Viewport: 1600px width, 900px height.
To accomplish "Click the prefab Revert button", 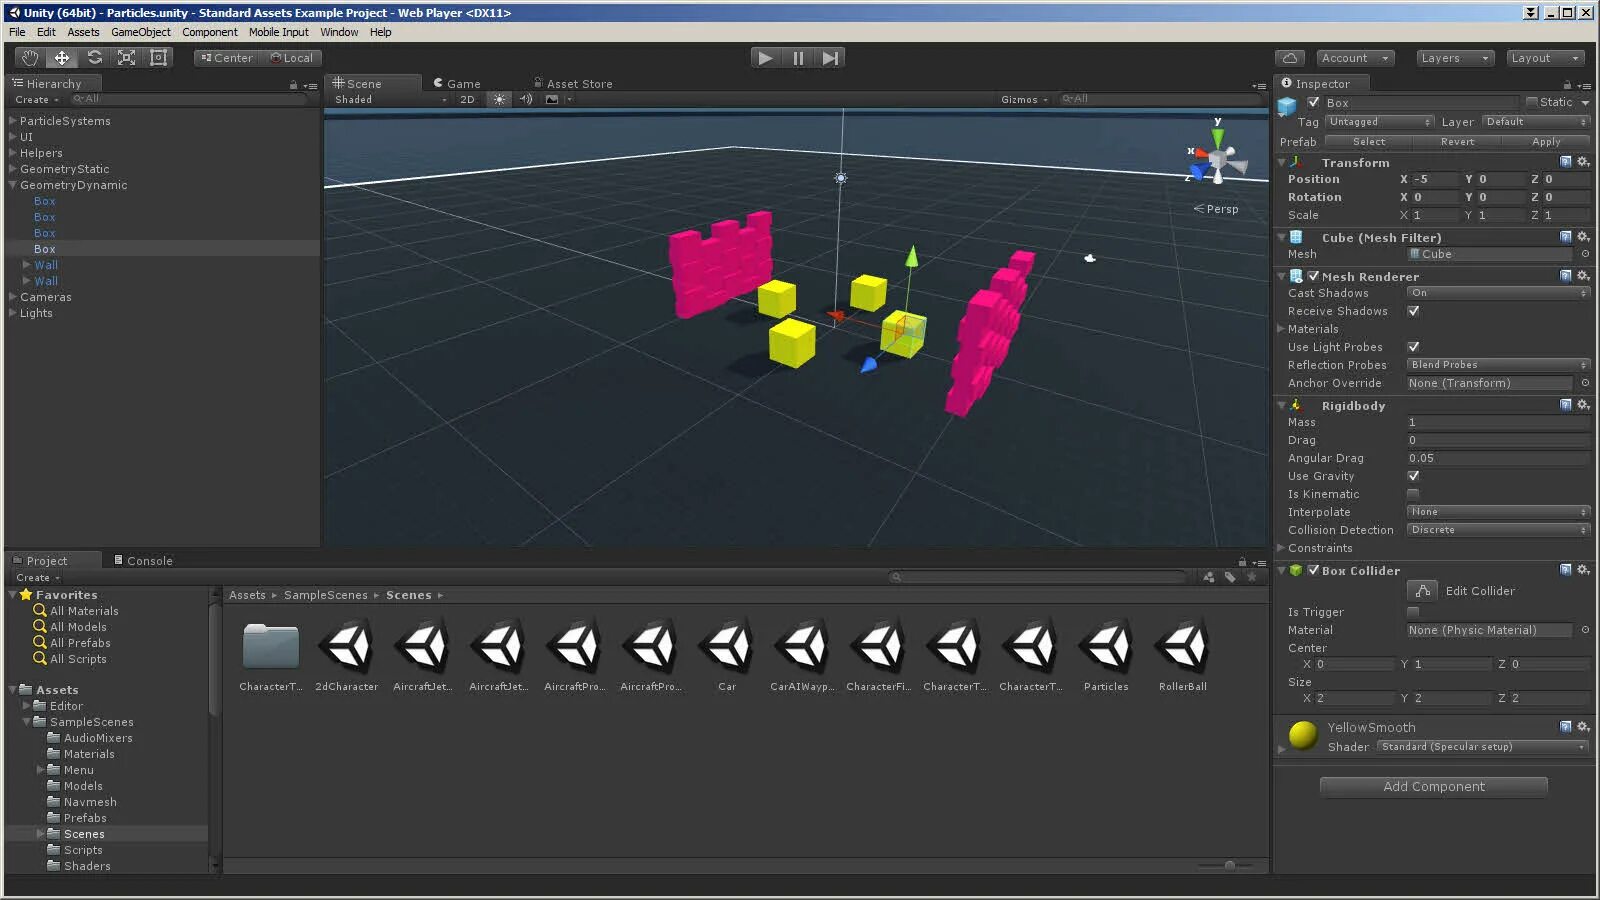I will 1458,142.
